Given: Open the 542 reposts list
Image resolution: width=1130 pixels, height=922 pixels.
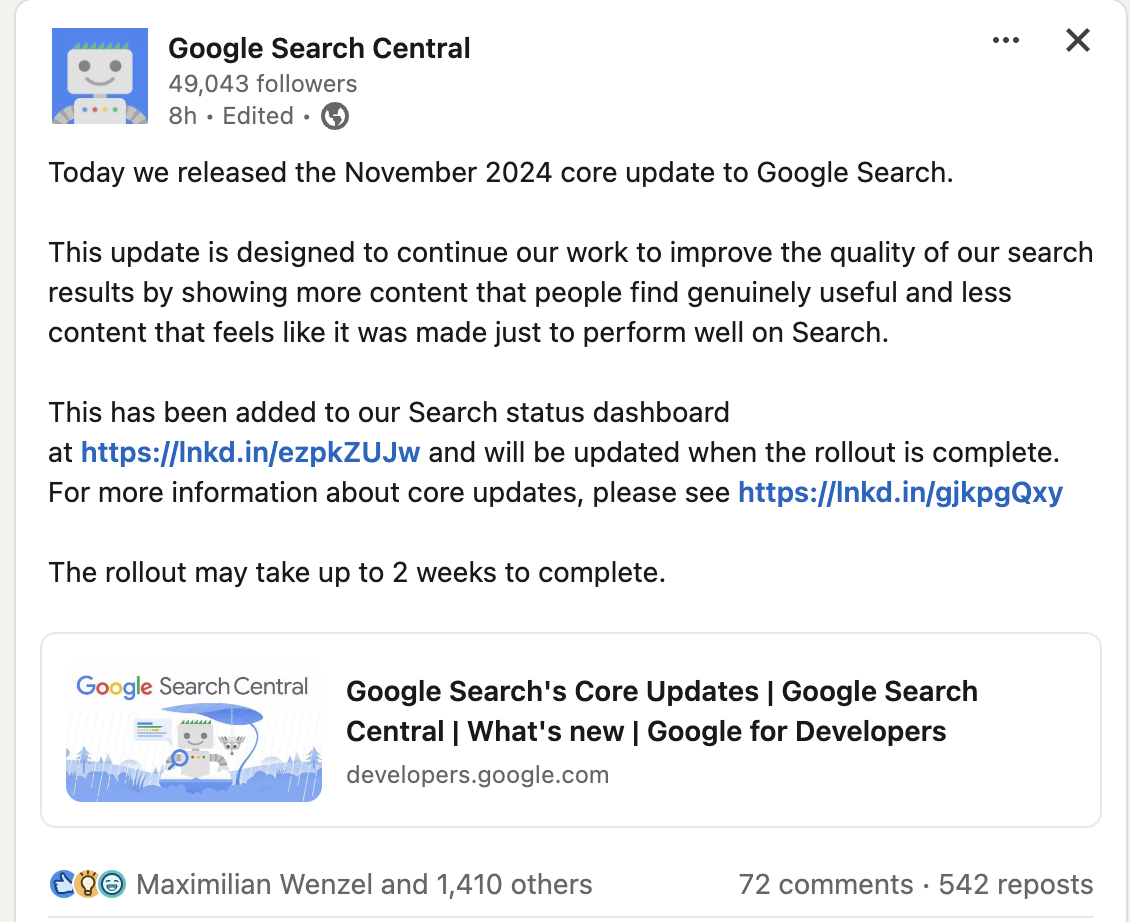Looking at the screenshot, I should (x=1016, y=884).
